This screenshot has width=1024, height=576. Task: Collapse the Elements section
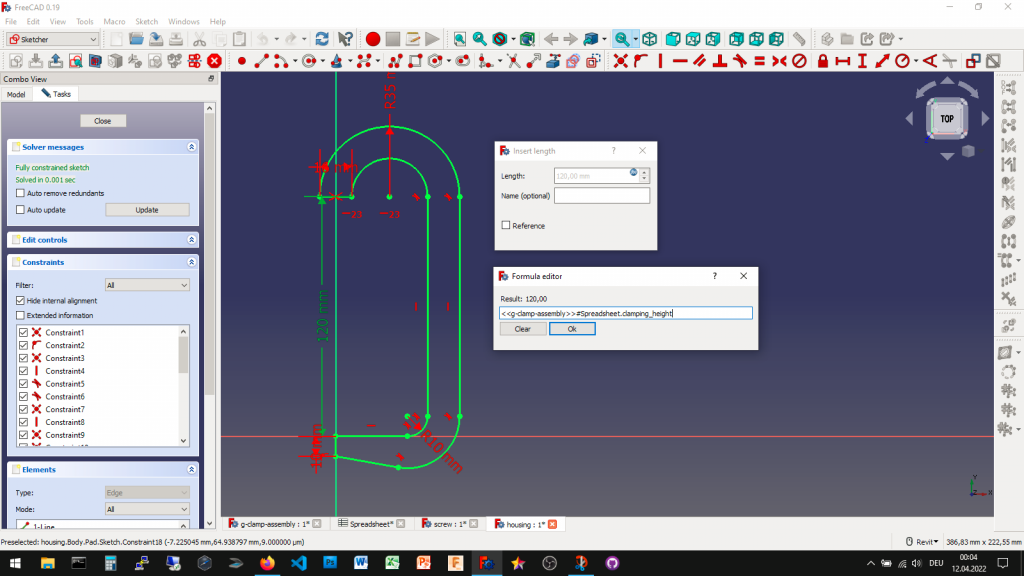coord(191,470)
